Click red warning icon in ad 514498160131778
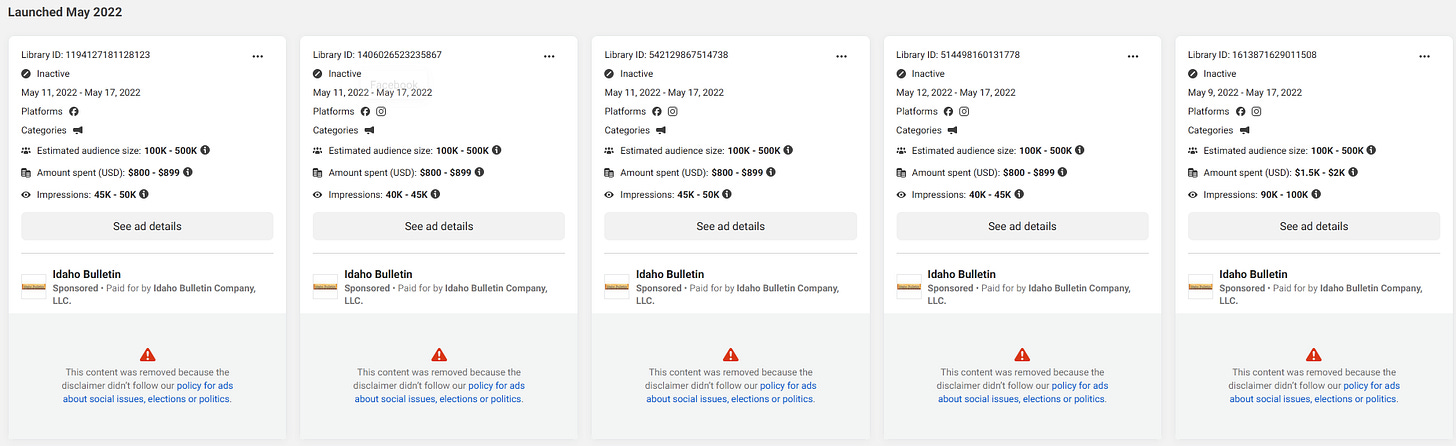1456x446 pixels. [1022, 354]
